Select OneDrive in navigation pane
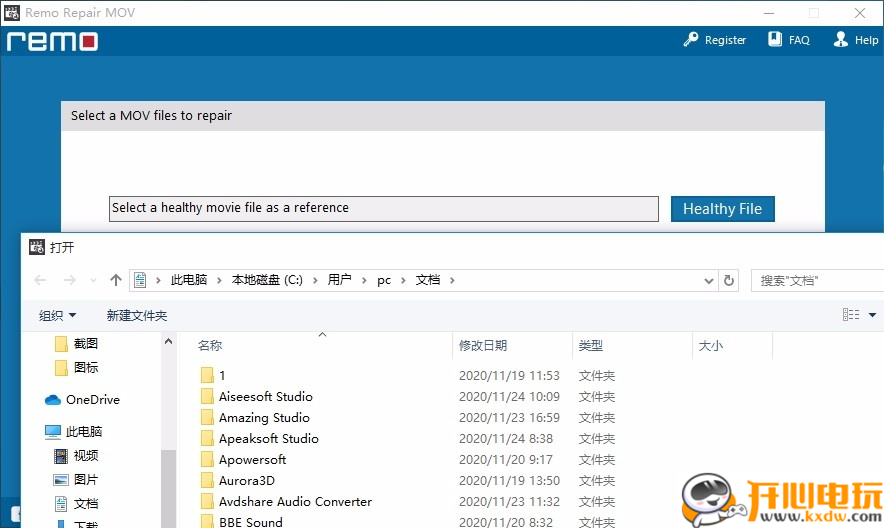The height and width of the screenshot is (528, 884). pos(92,400)
